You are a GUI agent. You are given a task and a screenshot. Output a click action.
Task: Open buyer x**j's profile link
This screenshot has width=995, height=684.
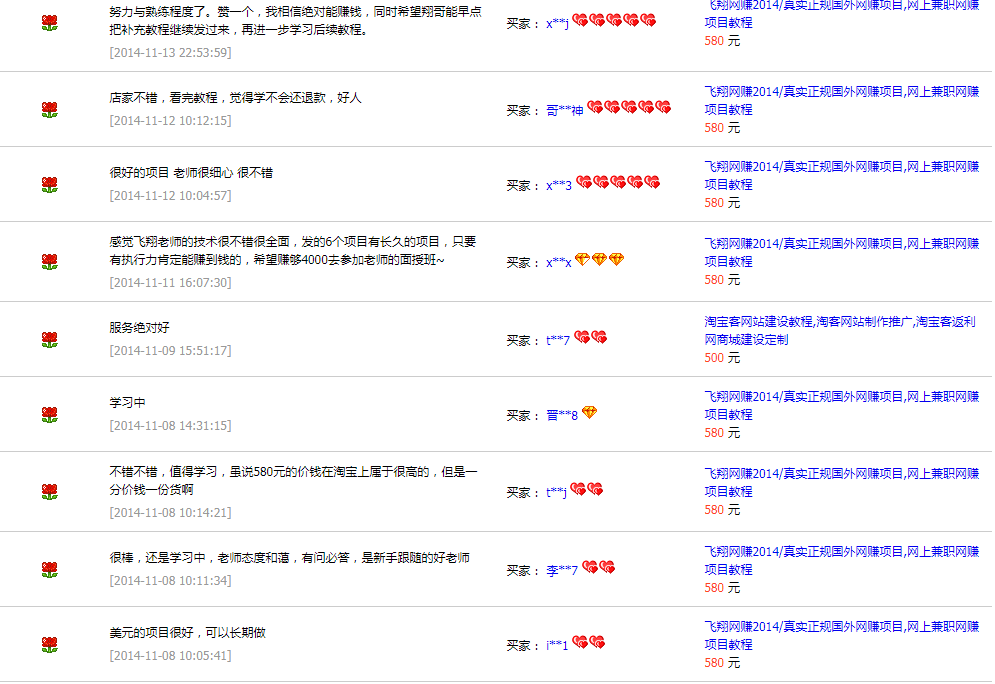coord(557,23)
